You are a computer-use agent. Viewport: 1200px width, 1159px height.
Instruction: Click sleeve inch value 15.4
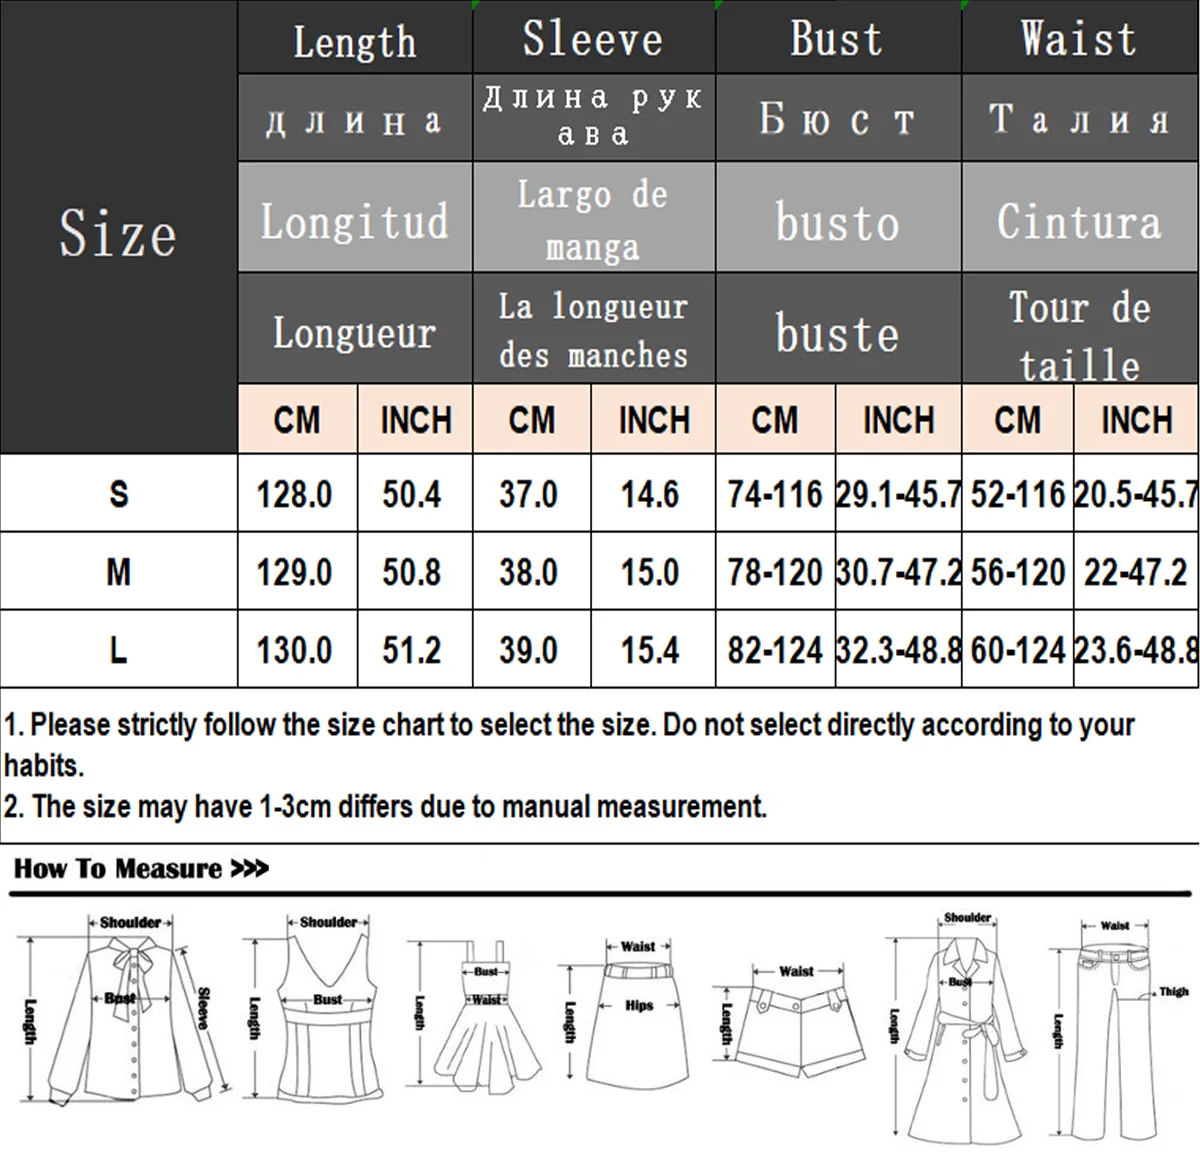coord(650,649)
